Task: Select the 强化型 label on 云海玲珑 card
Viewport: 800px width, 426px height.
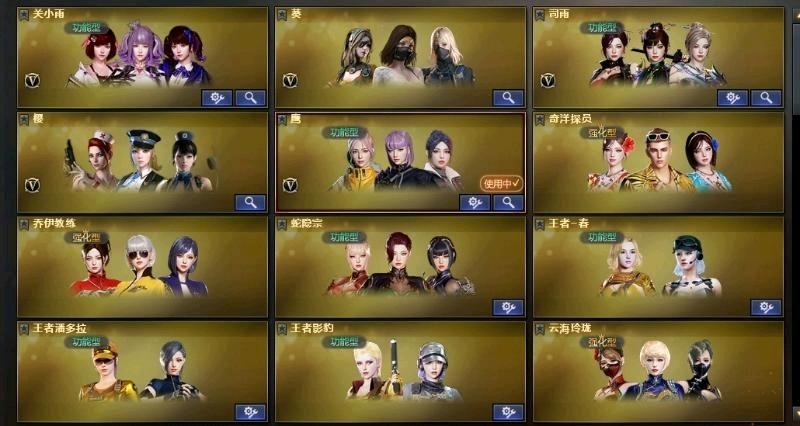Action: [602, 341]
